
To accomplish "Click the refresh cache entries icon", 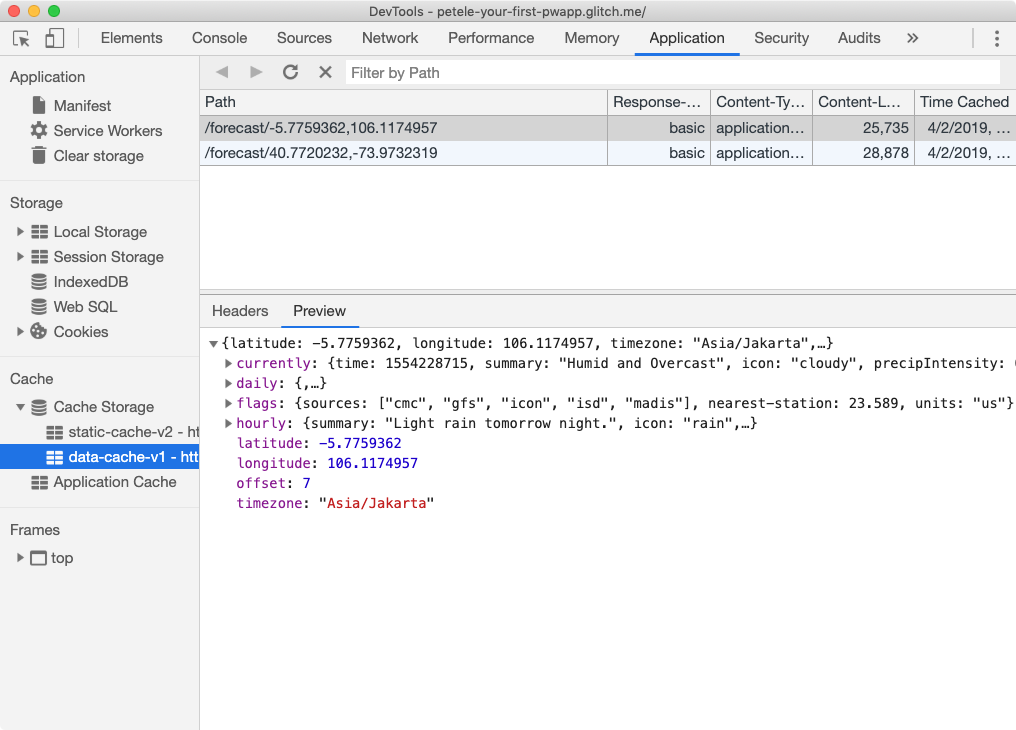I will pos(290,72).
